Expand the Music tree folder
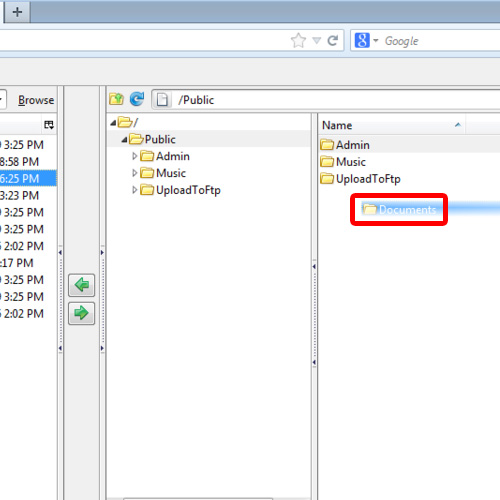 click(x=135, y=173)
